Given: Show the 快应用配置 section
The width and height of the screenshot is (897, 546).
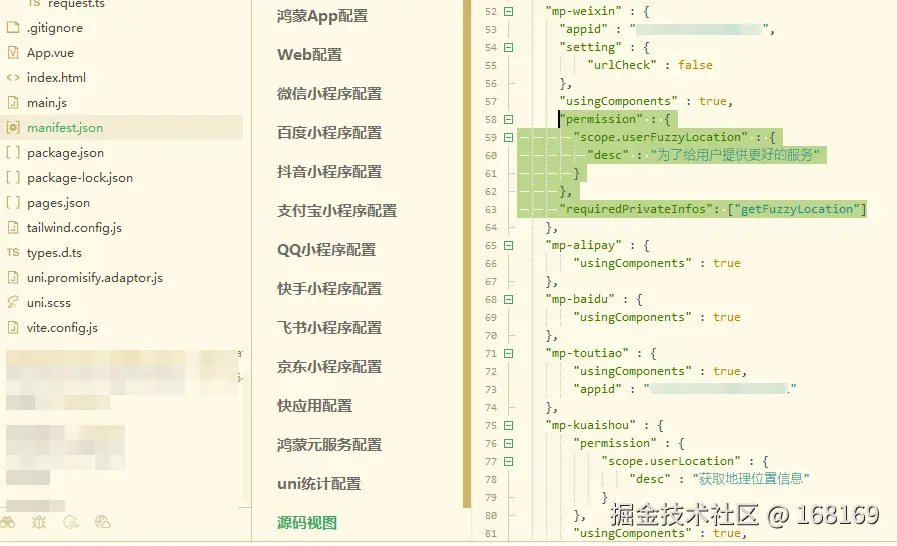Looking at the screenshot, I should tap(314, 406).
